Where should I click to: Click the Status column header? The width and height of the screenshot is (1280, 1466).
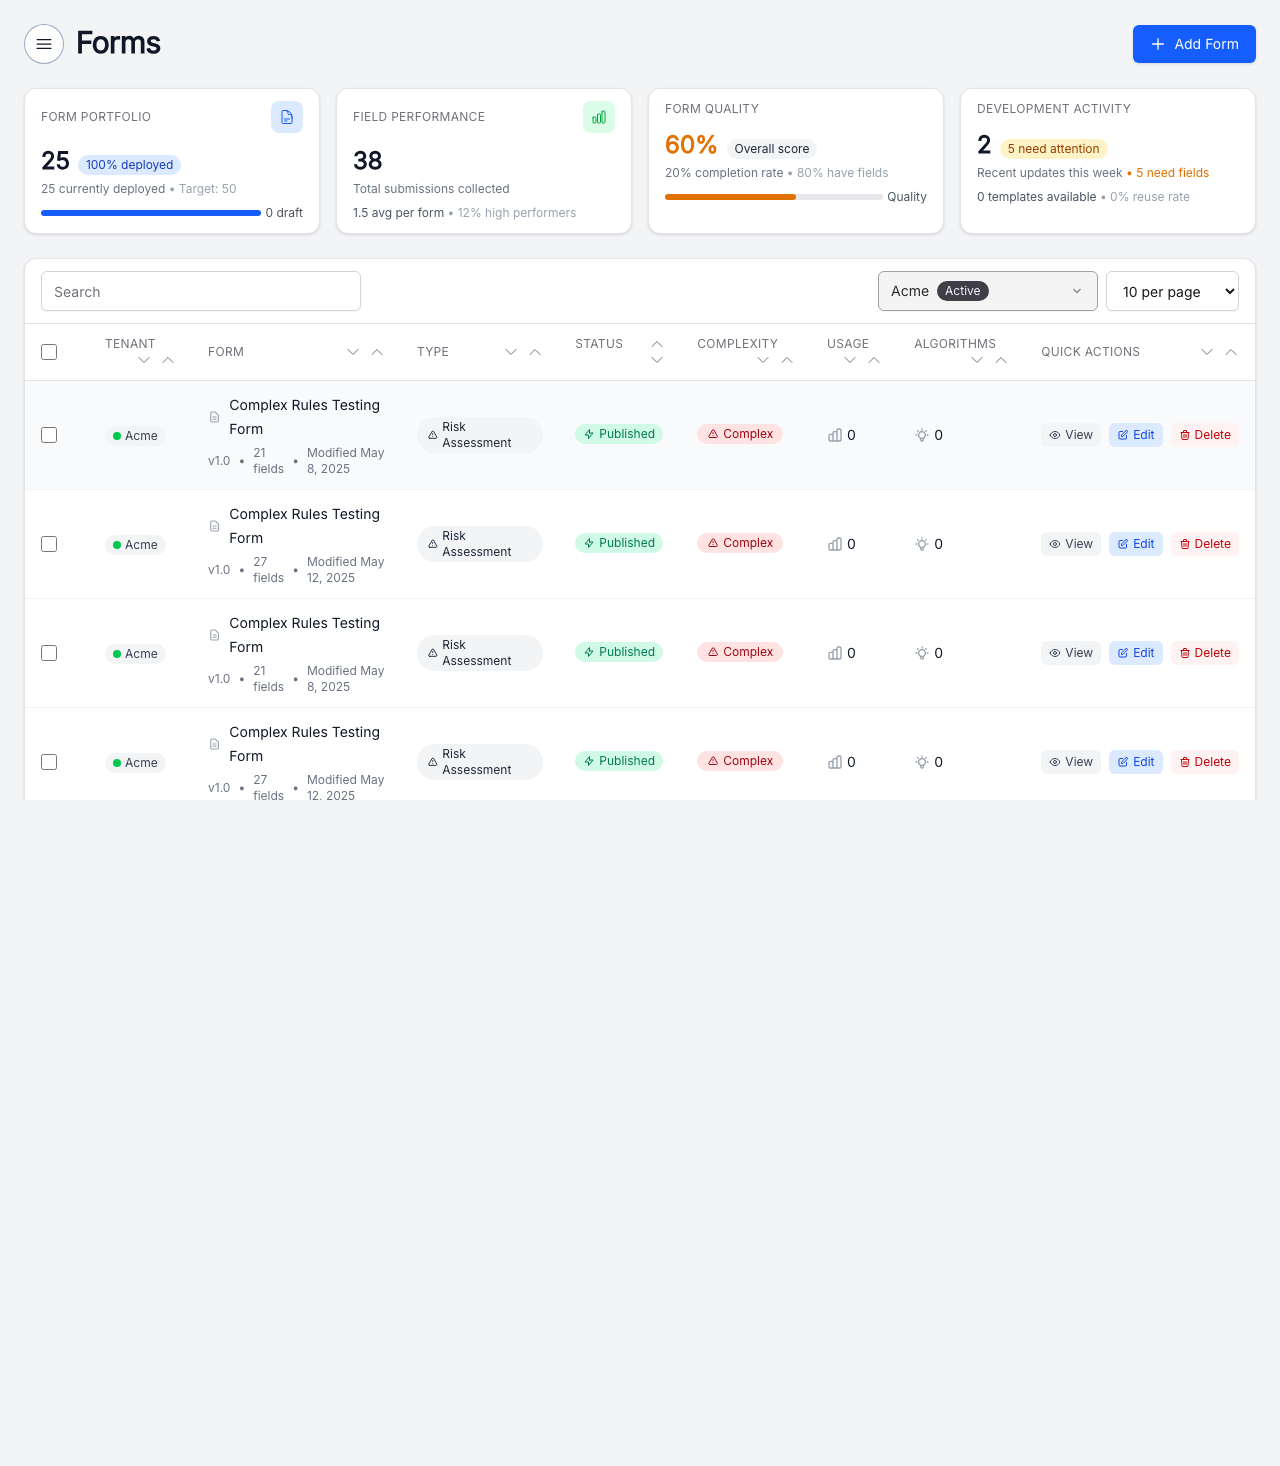(599, 344)
